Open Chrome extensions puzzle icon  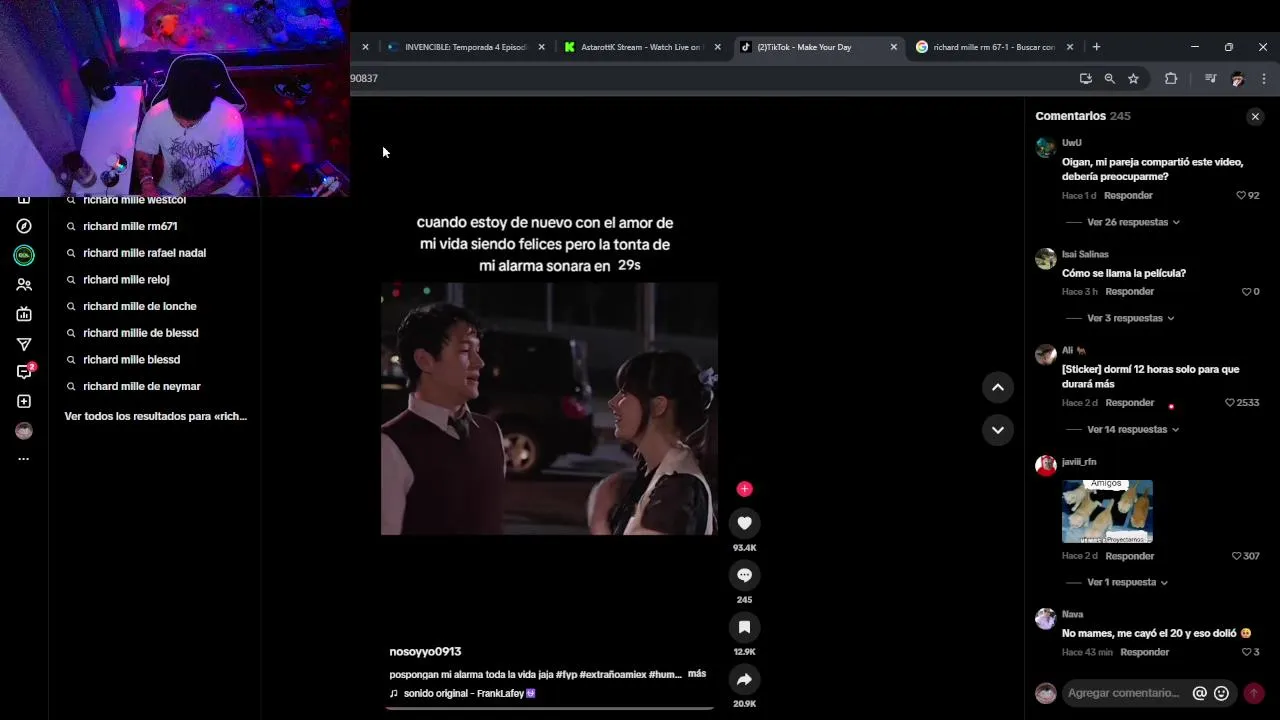point(1171,78)
